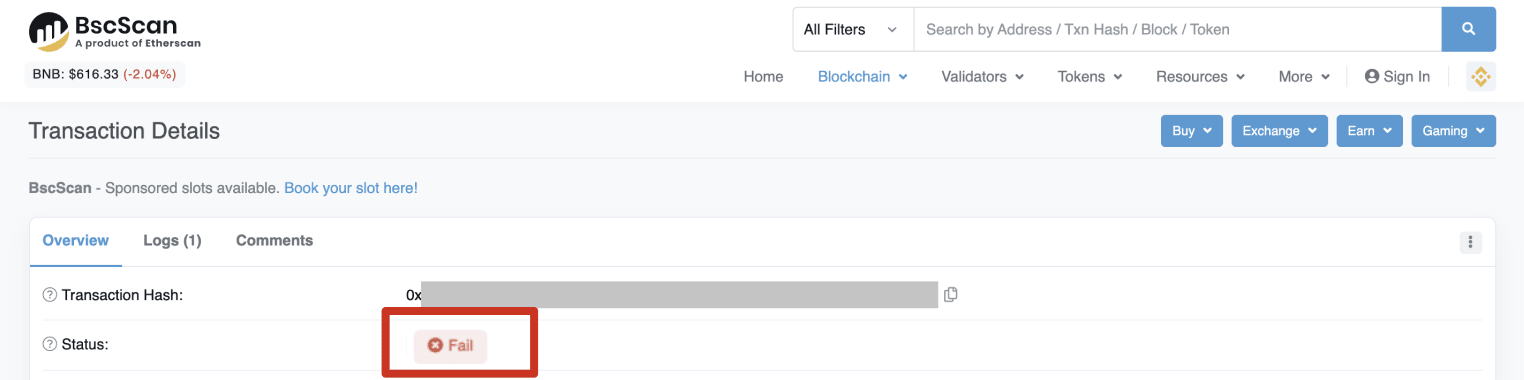Screen dimensions: 1524x380
Task: Copy the transaction hash to clipboard
Action: (x=951, y=294)
